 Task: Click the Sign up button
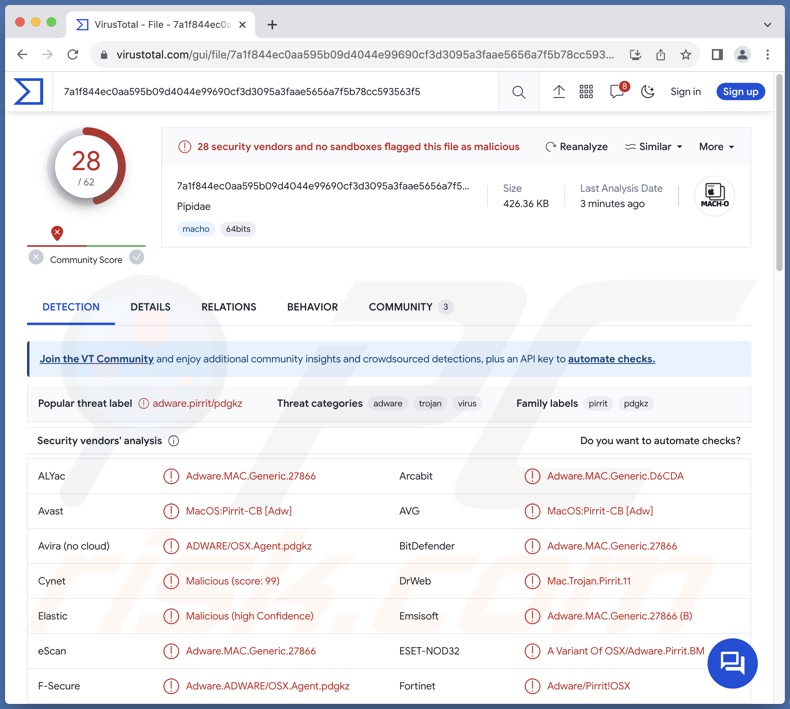tap(740, 92)
